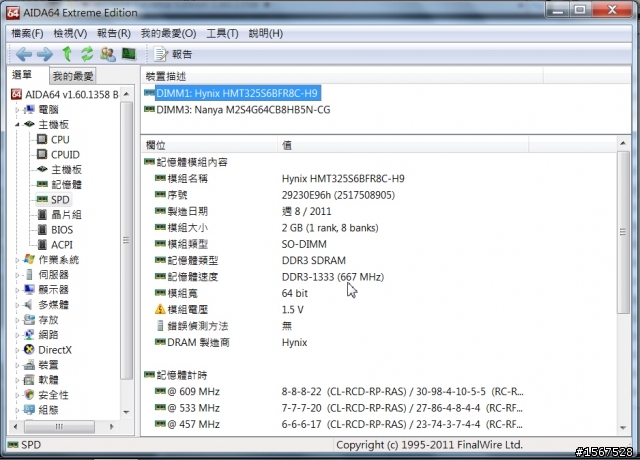Open the 說明(H) menu
Image resolution: width=640 pixels, height=460 pixels.
click(266, 33)
